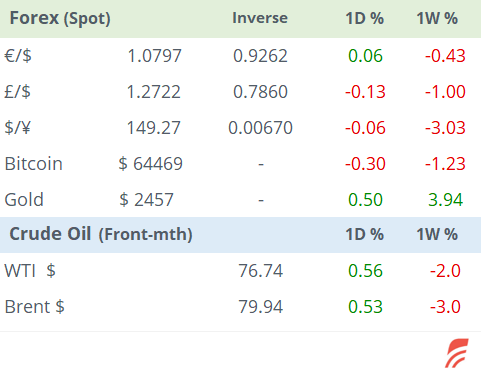This screenshot has height=375, width=481.
Task: Click the $/¥ 1D change "-0.06"
Action: pyautogui.click(x=365, y=128)
